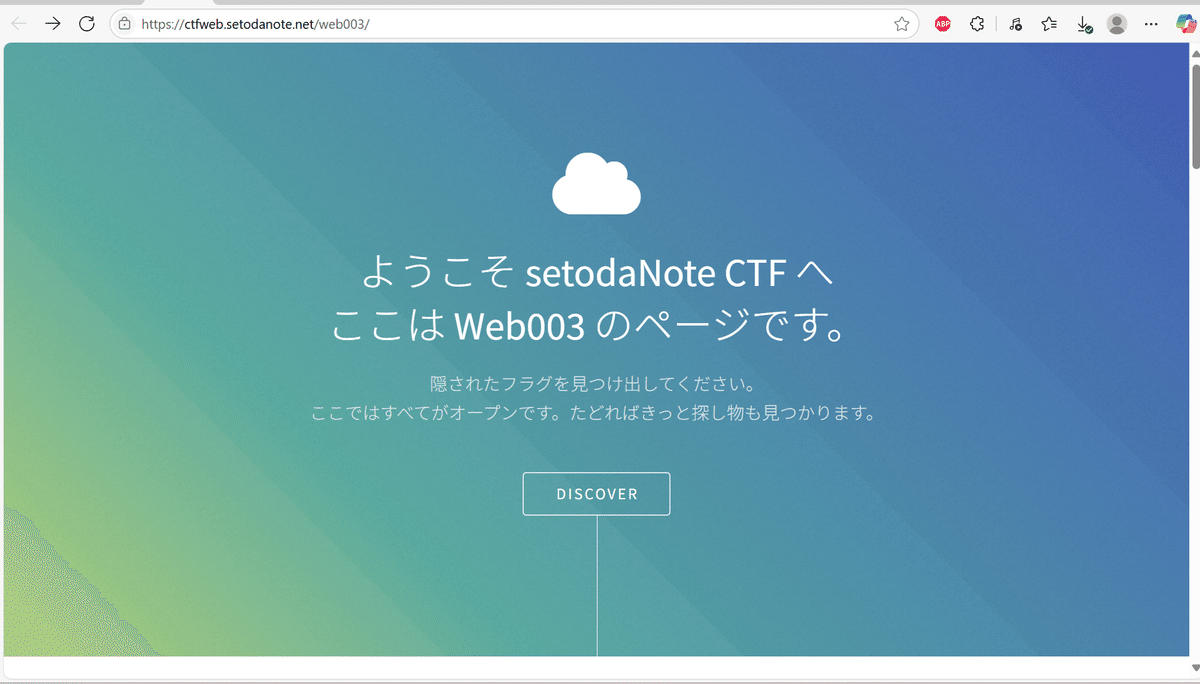This screenshot has width=1200, height=684.
Task: Open the AdBlock Plus extension
Action: coord(941,23)
